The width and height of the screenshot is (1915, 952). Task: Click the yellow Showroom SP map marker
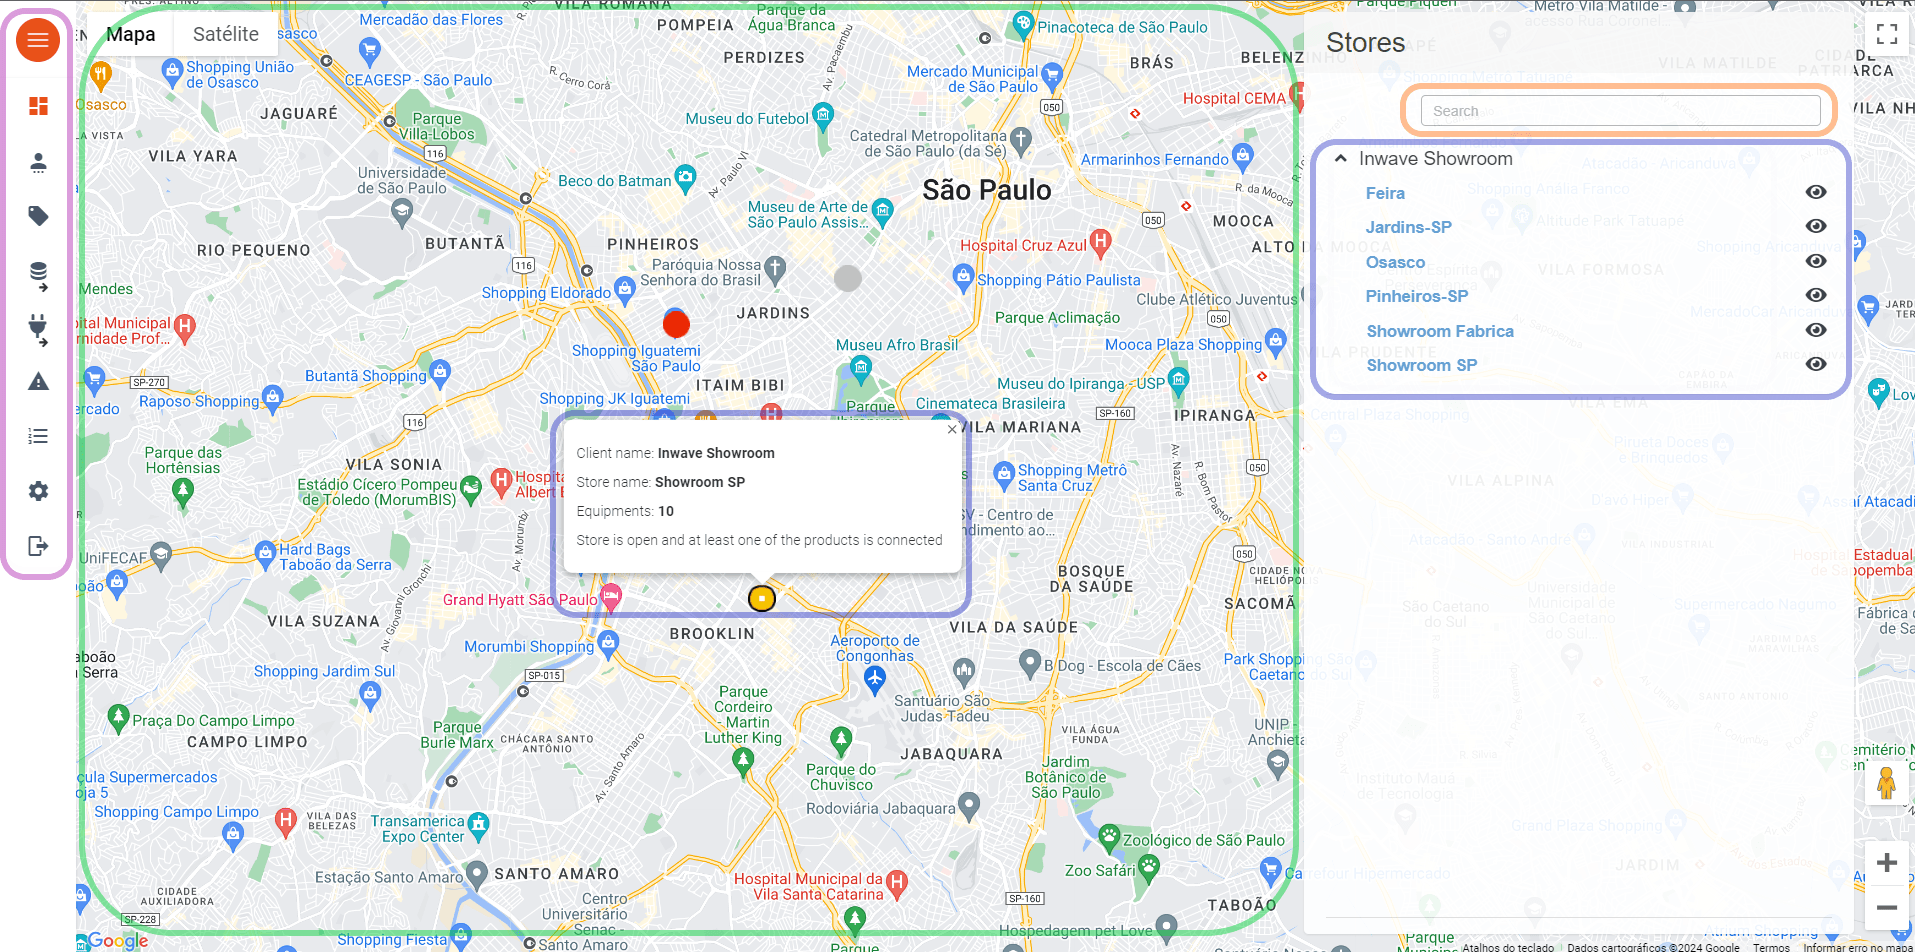(x=762, y=598)
